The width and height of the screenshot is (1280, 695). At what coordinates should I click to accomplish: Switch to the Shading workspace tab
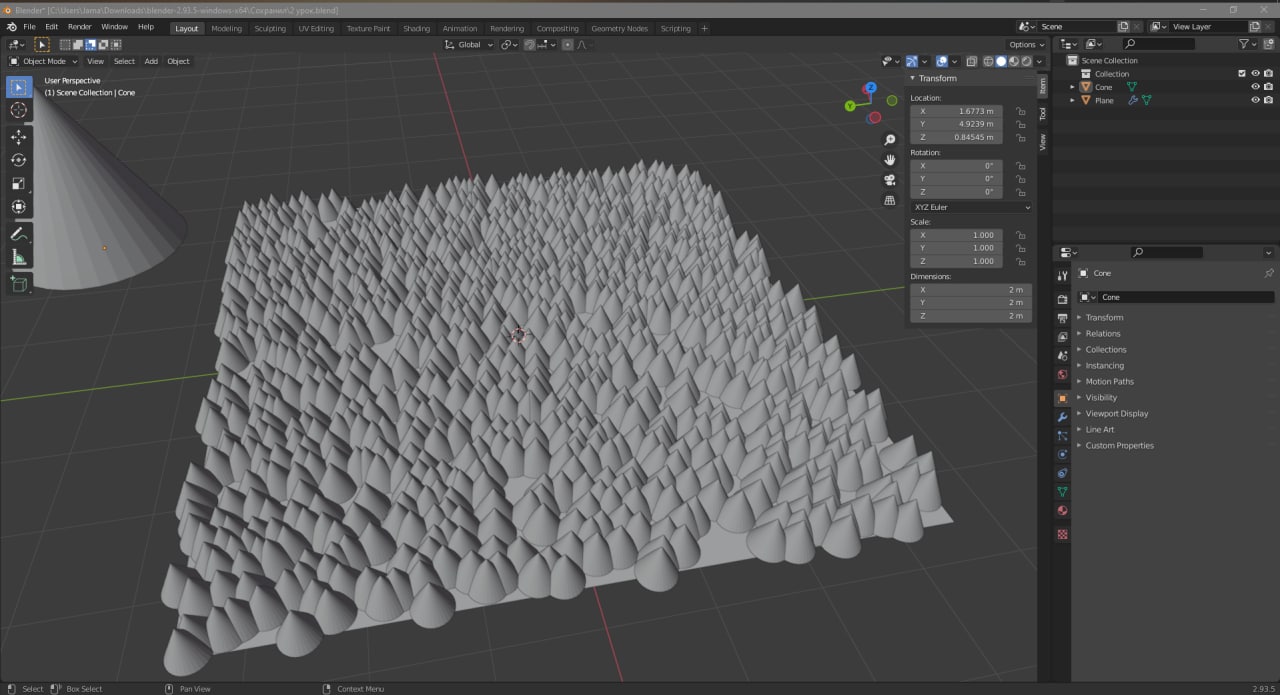tap(417, 28)
